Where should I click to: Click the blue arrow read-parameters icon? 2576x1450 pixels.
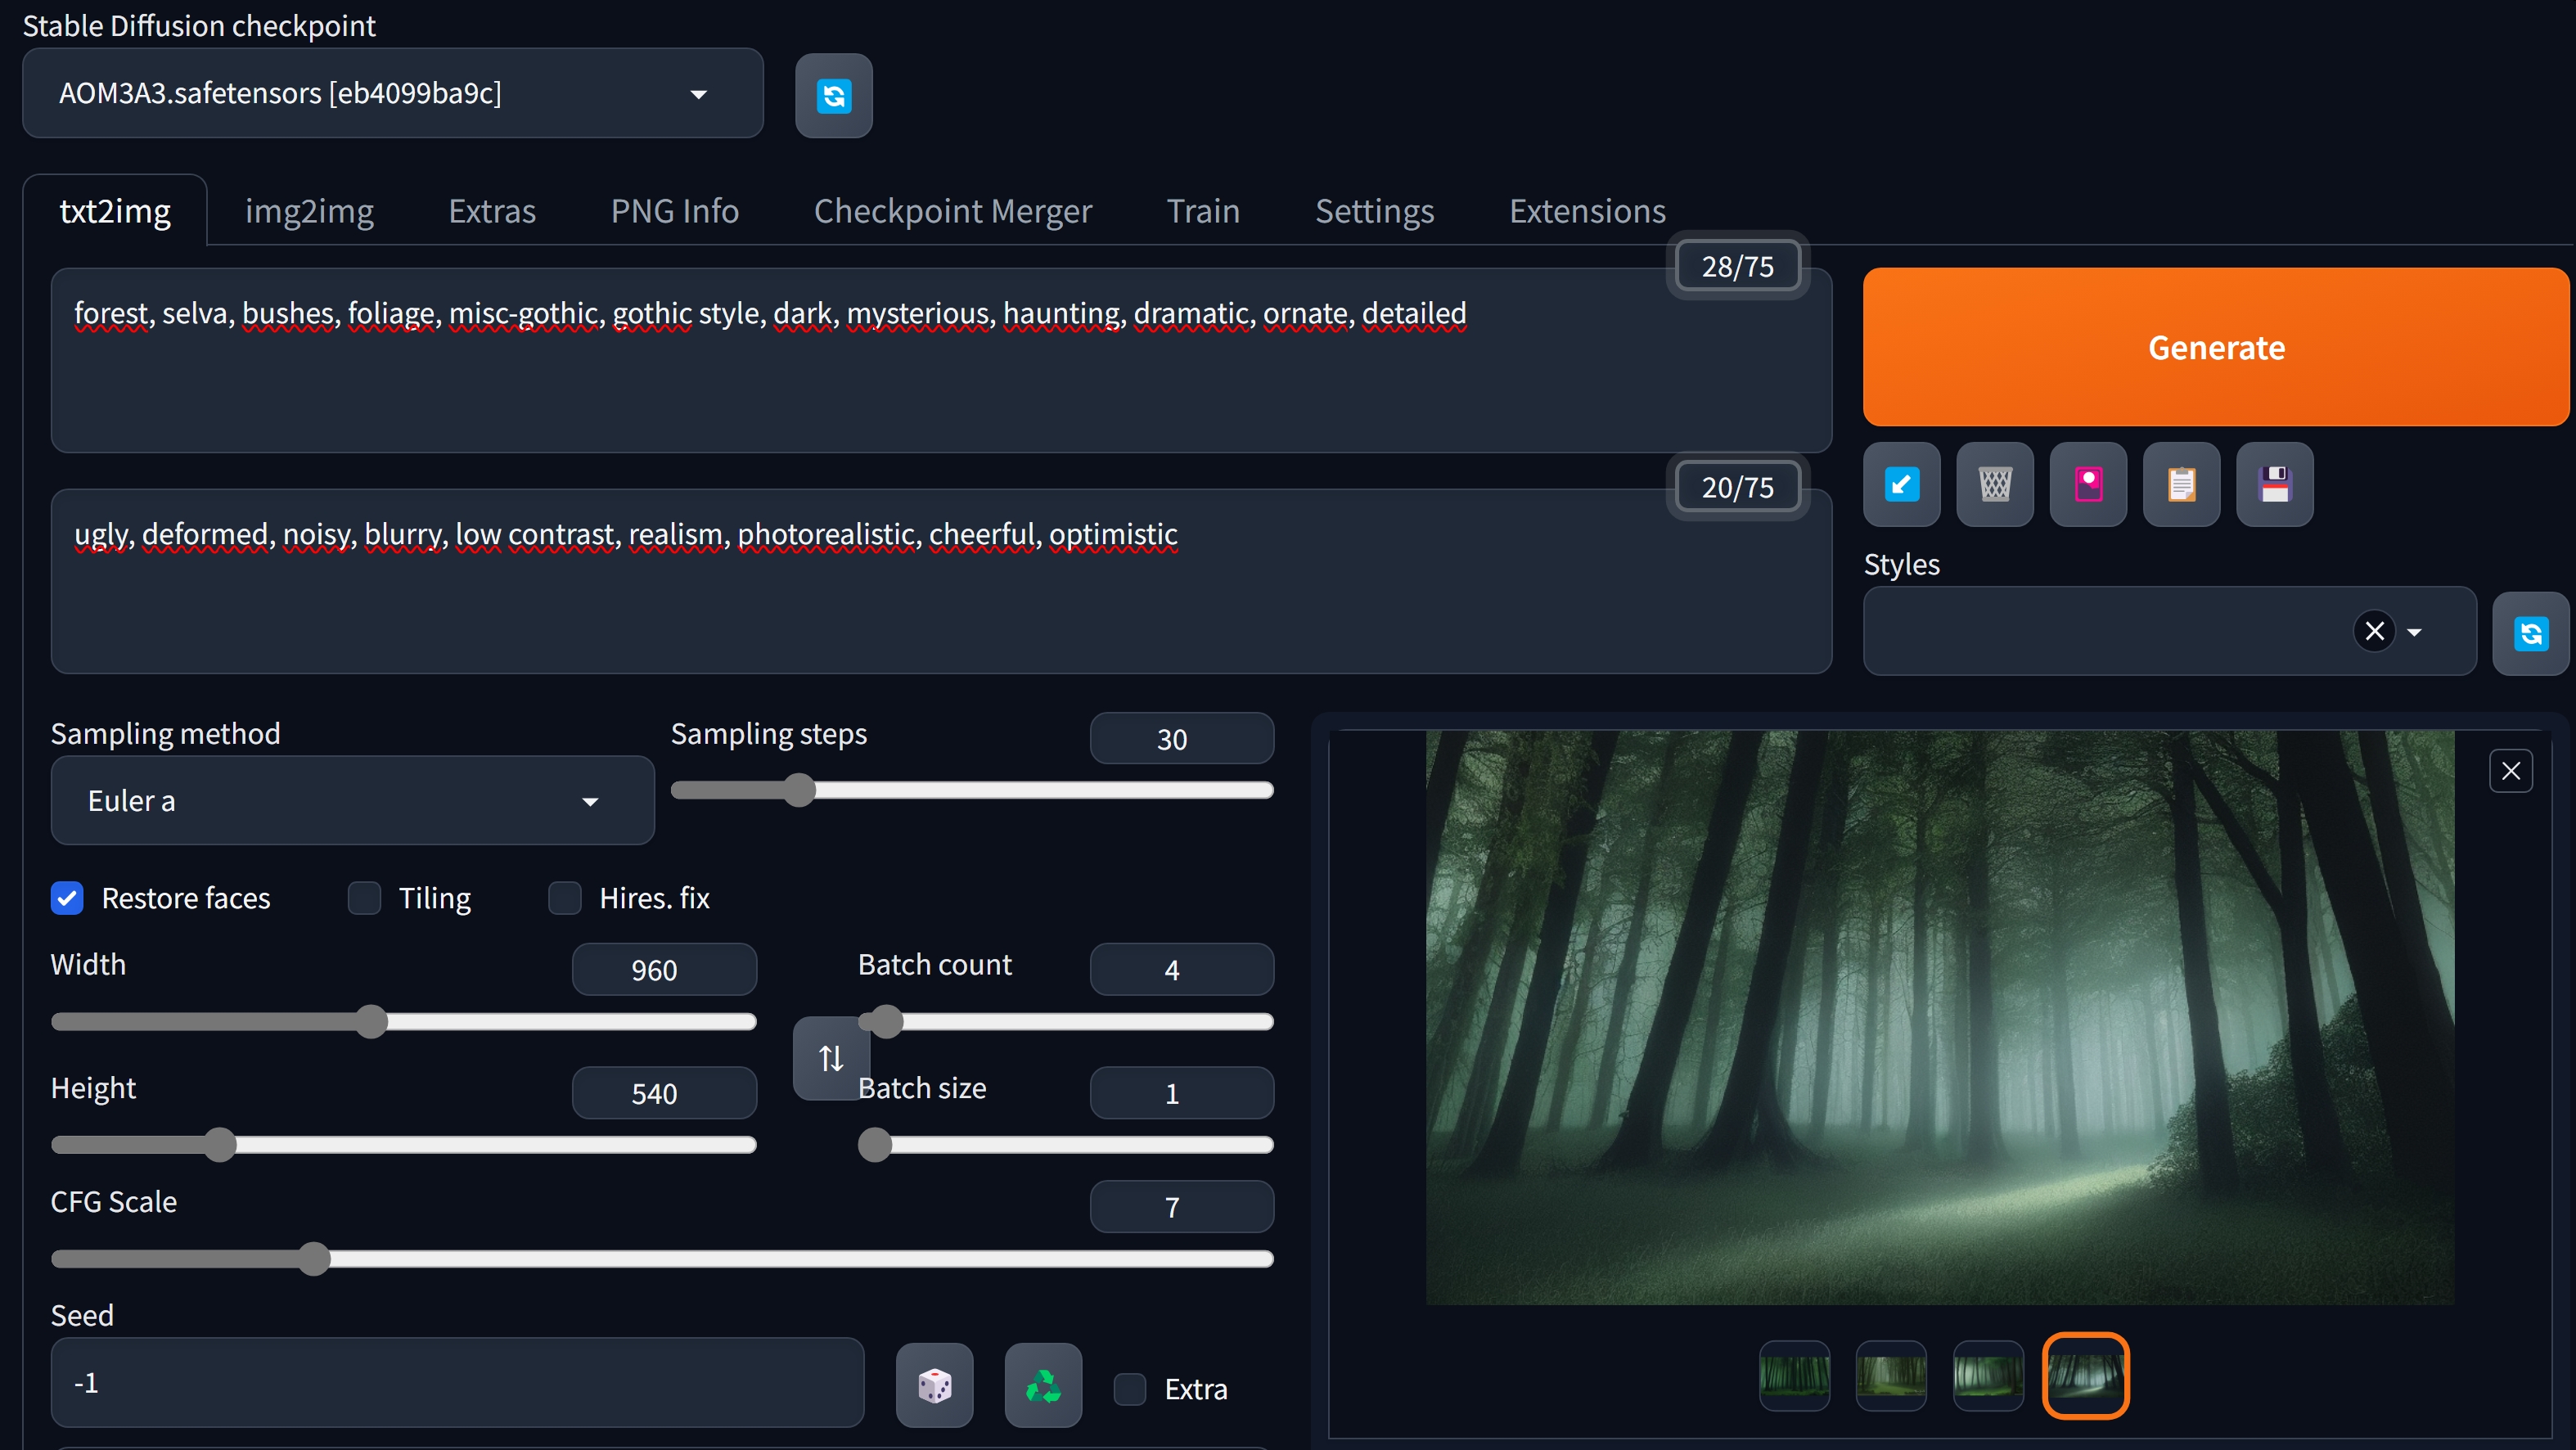pyautogui.click(x=1901, y=485)
